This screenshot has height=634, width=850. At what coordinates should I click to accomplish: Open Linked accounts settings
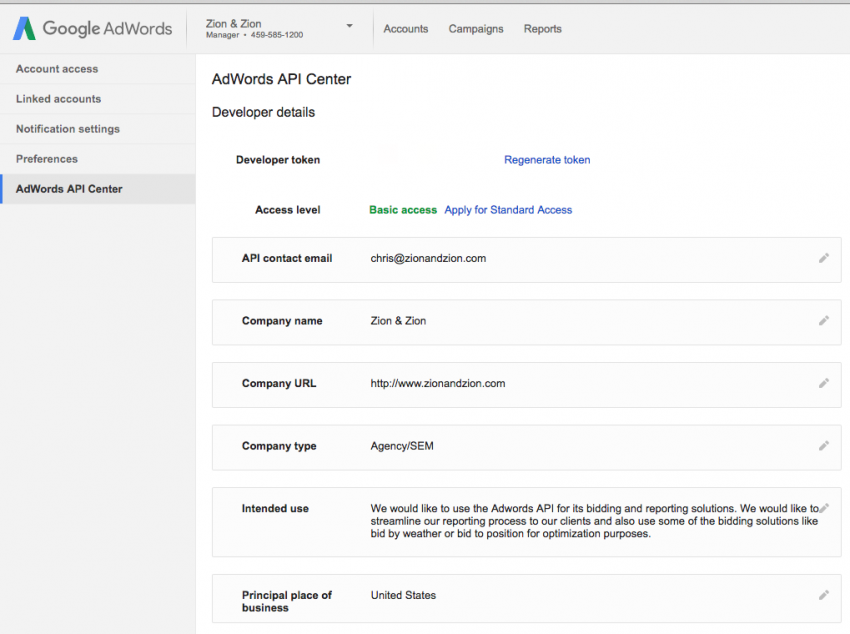tap(59, 98)
